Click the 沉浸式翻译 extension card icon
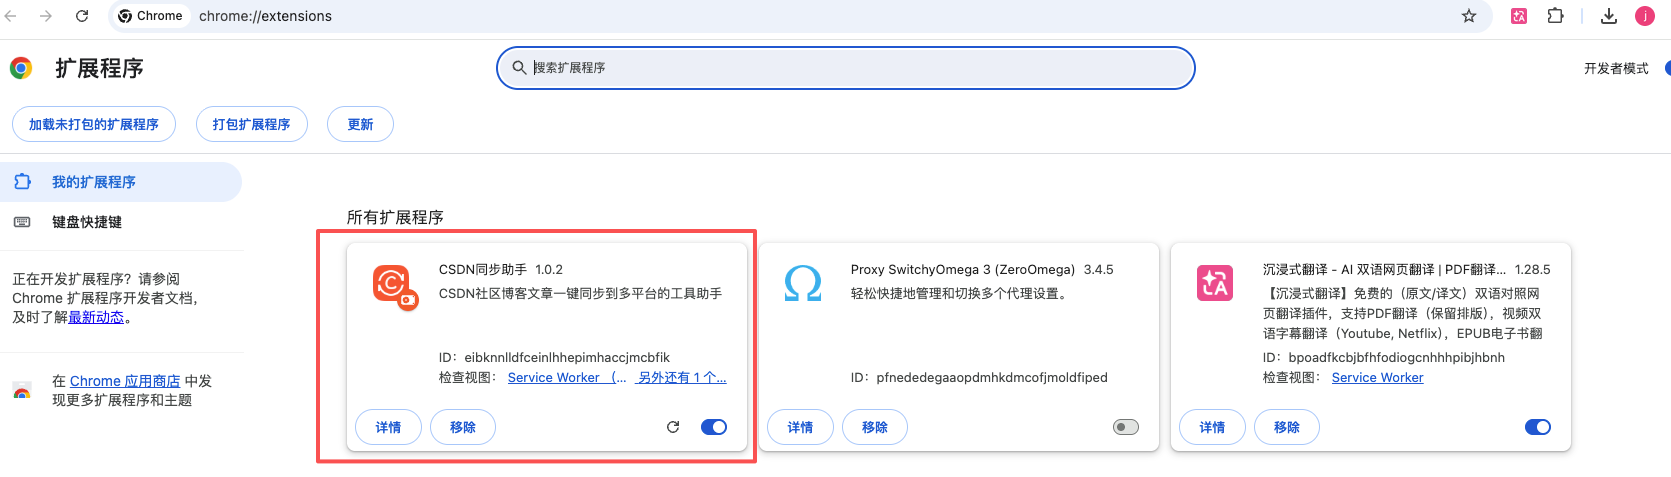This screenshot has height=477, width=1671. pos(1215,284)
